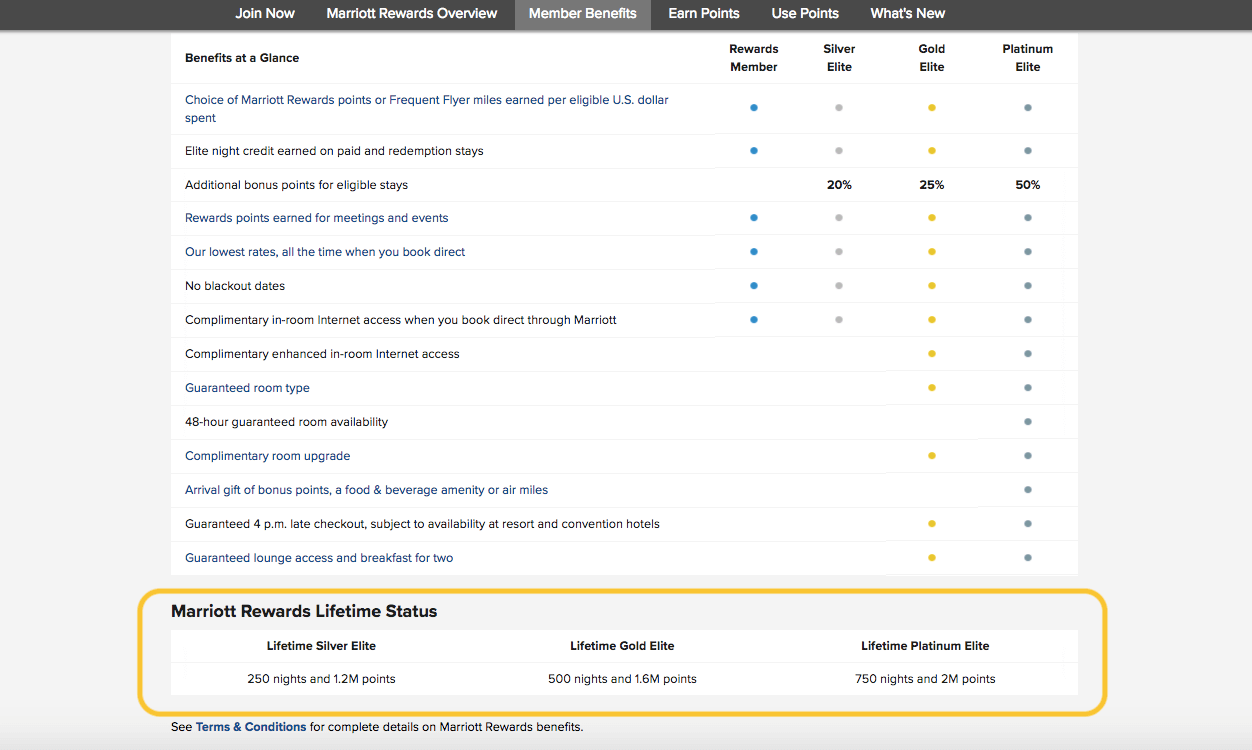Click the 20% Silver Elite bonus value
The image size is (1252, 750).
[x=839, y=185]
